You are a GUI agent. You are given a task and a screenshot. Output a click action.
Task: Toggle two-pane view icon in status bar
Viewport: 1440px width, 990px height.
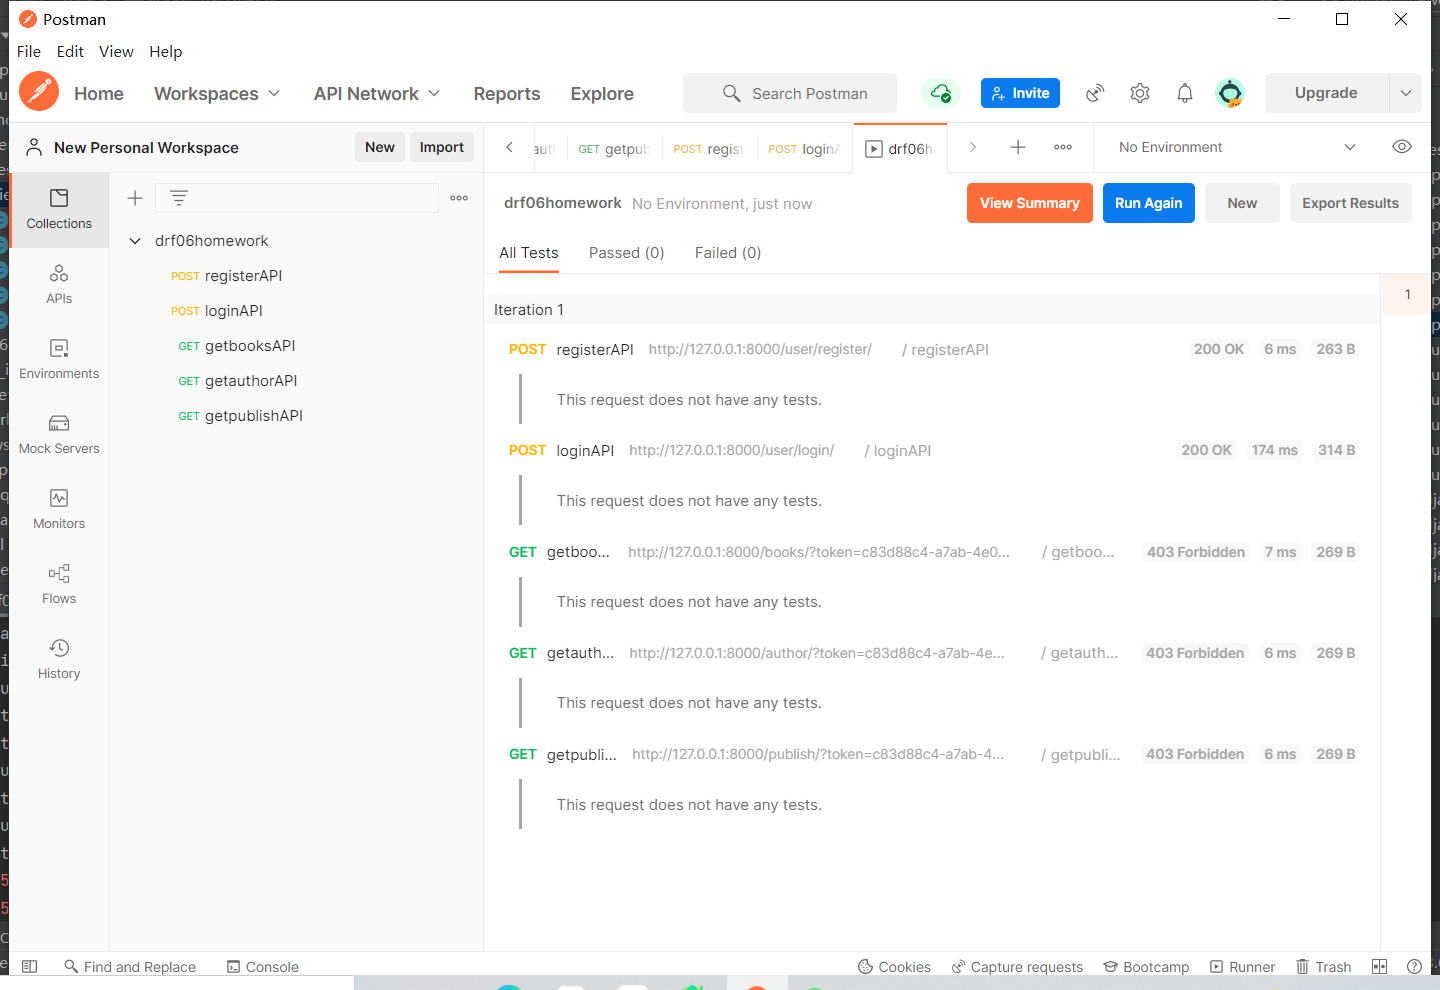click(x=1380, y=967)
